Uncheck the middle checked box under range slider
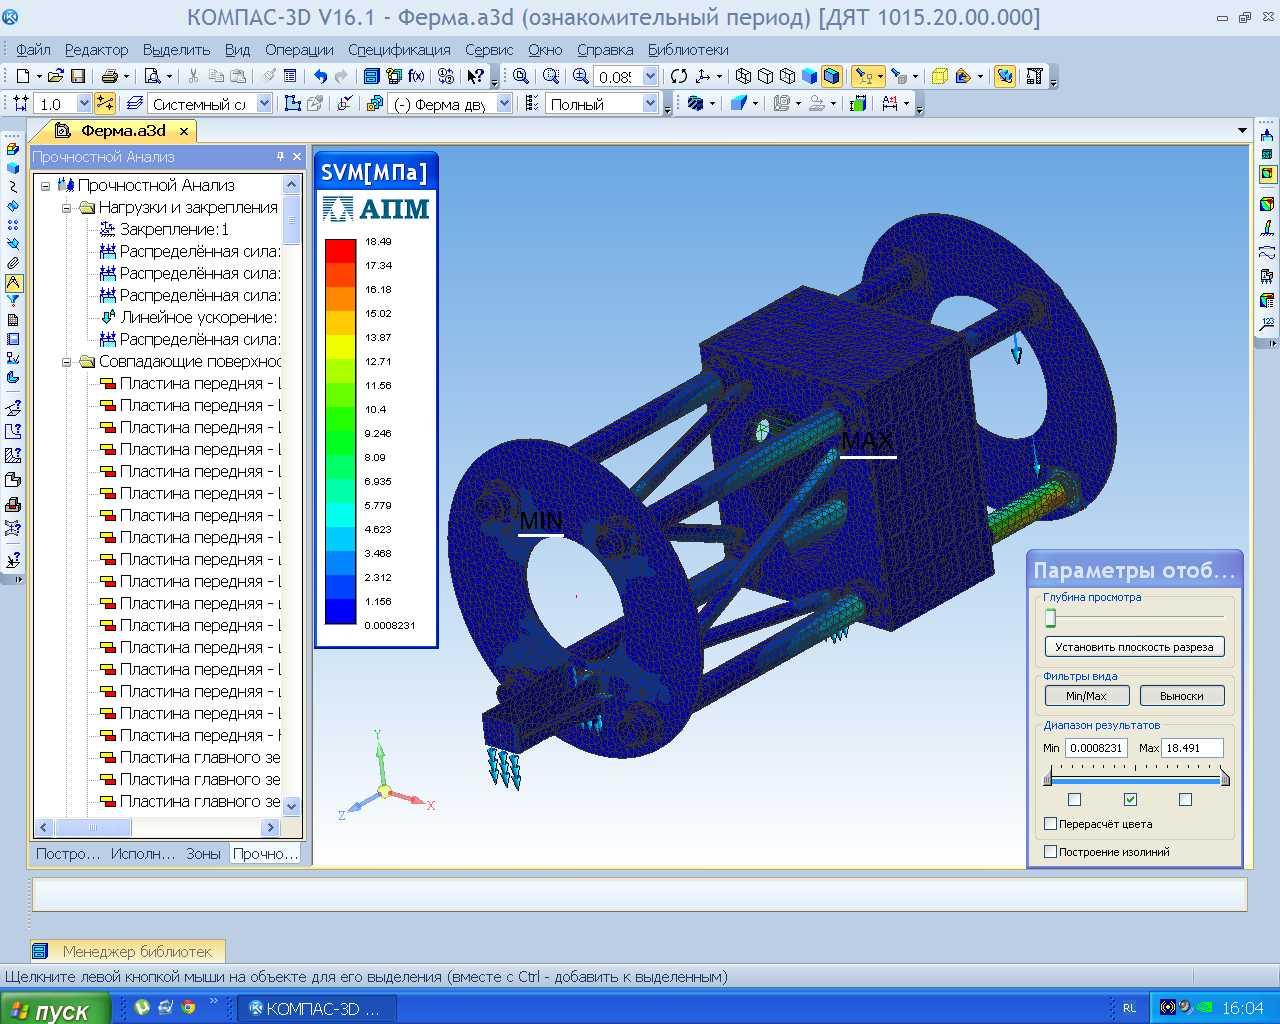The image size is (1280, 1024). pyautogui.click(x=1130, y=799)
